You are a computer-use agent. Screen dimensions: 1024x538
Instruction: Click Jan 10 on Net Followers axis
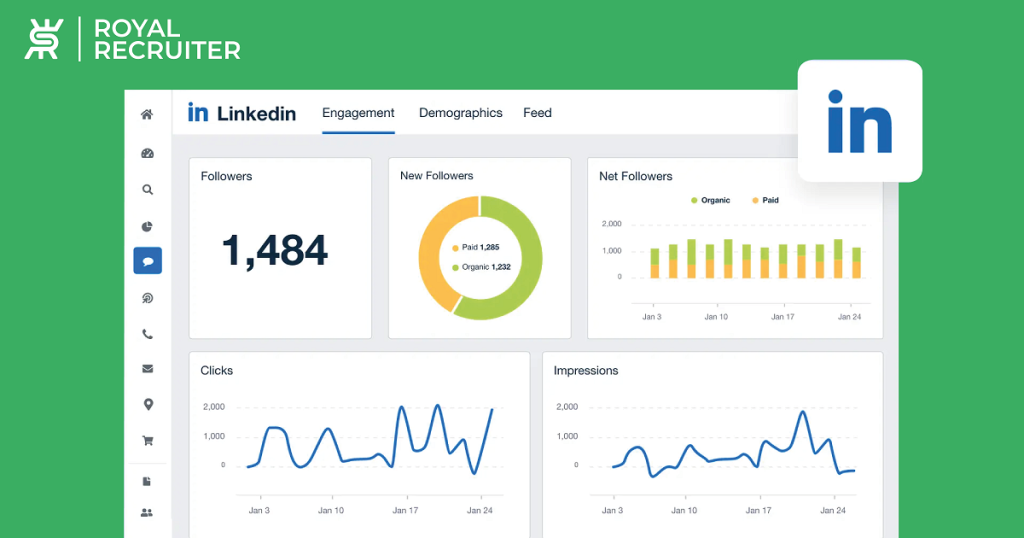click(x=716, y=317)
